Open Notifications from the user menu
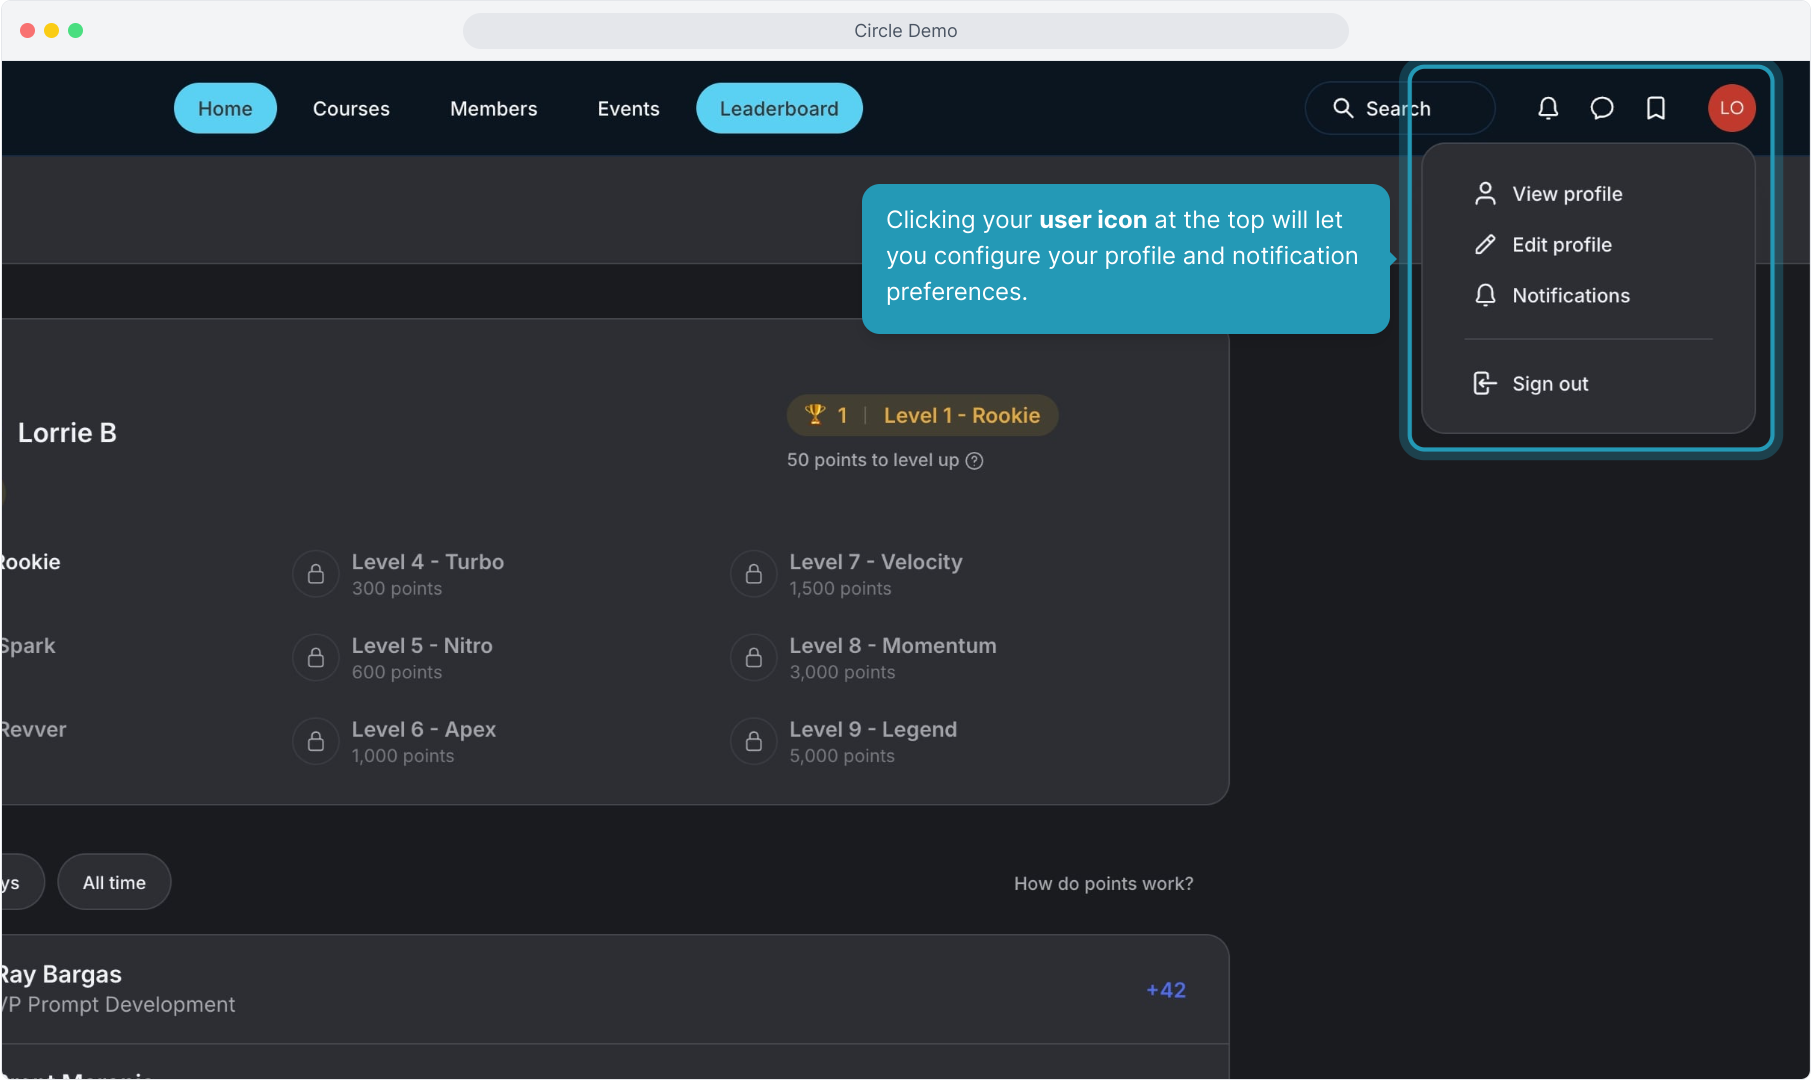 coord(1570,296)
